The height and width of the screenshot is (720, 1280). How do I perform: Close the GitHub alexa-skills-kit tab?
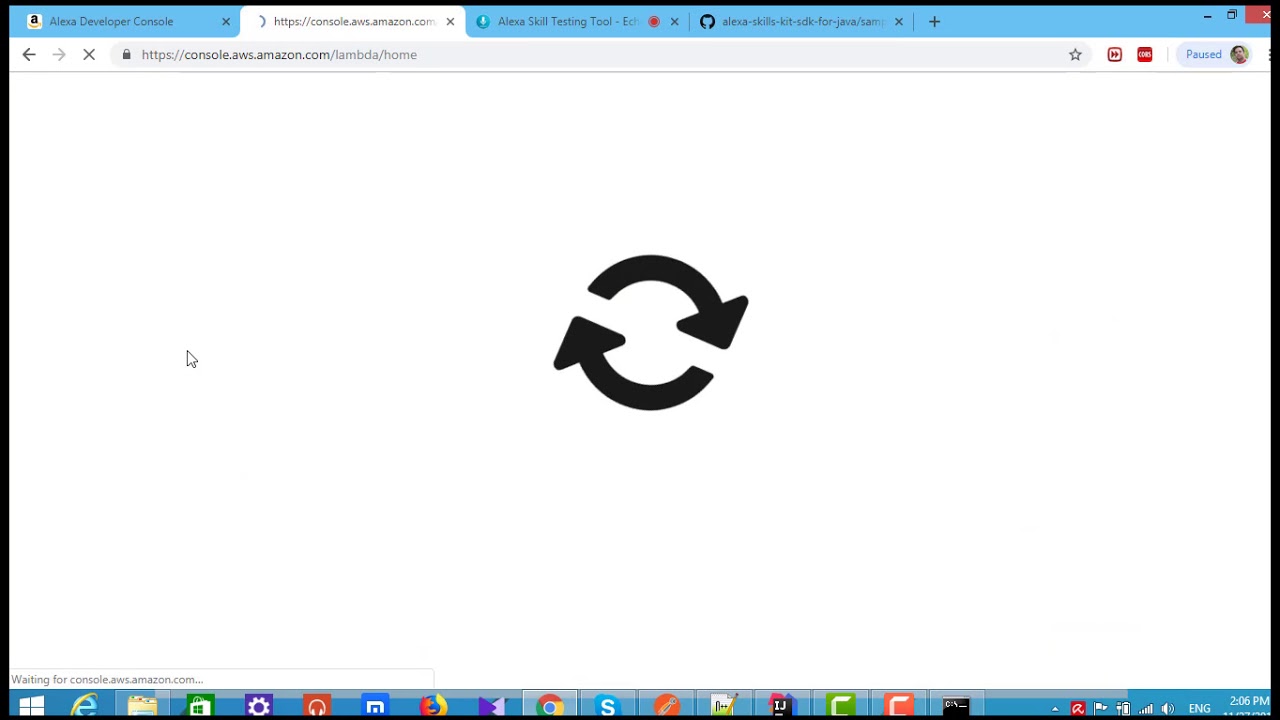tap(898, 21)
